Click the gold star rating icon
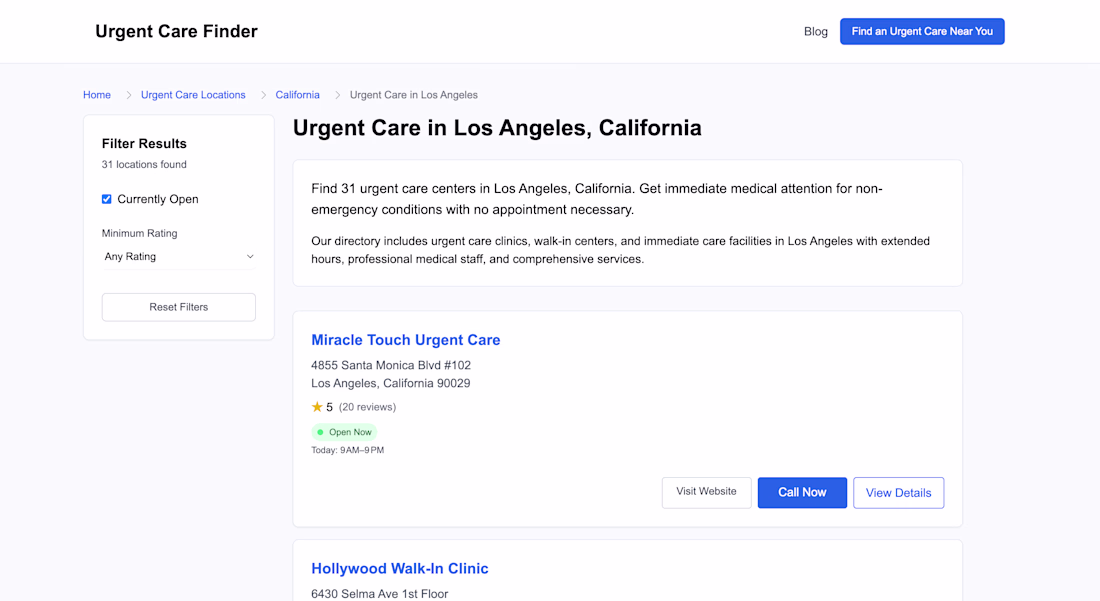1100x601 pixels. click(x=317, y=407)
